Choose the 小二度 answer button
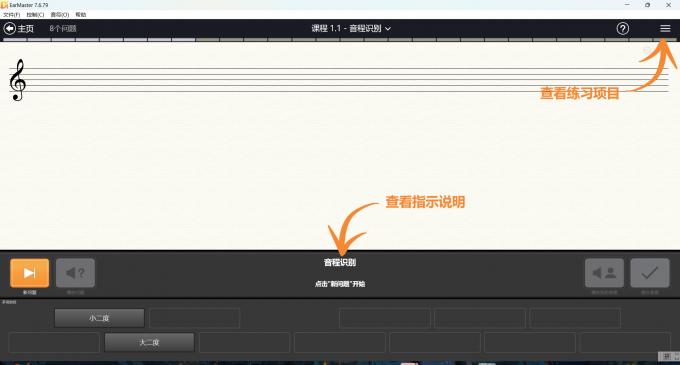Viewport: 680px width, 365px height. tap(99, 318)
